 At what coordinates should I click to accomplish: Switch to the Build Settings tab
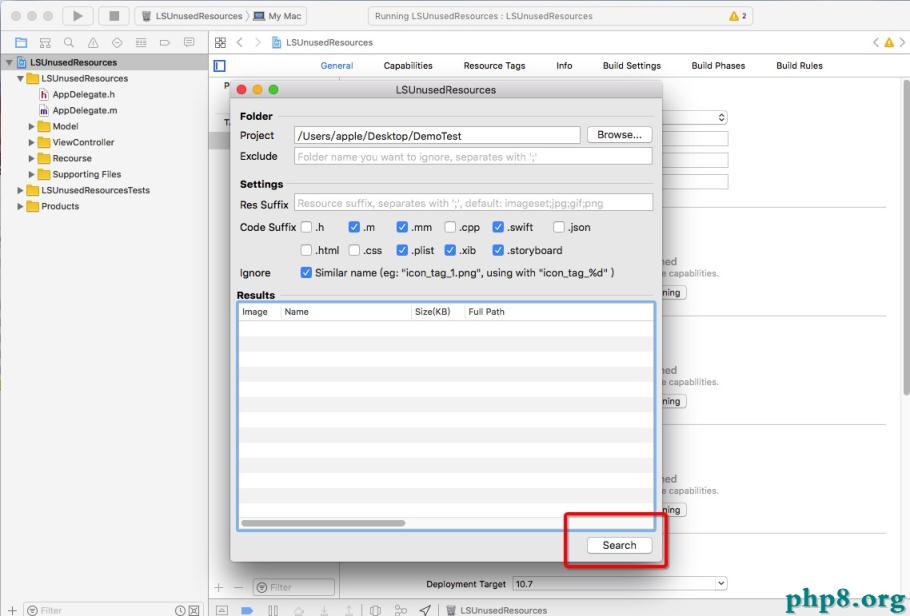coord(631,66)
